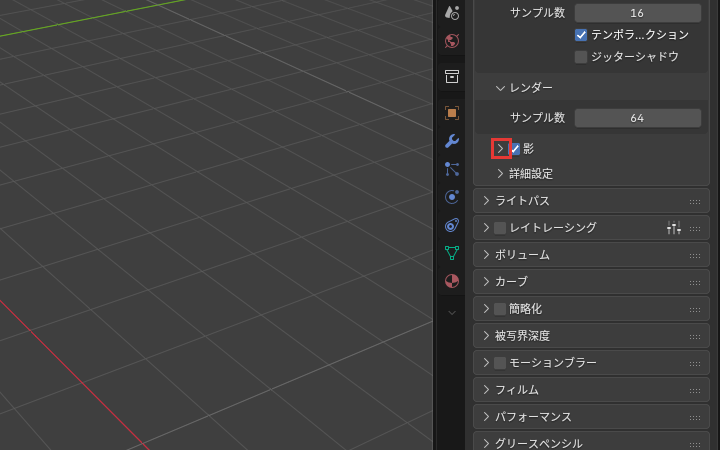
Task: Grab the パフォーマンス panel drag handle
Action: (x=695, y=417)
